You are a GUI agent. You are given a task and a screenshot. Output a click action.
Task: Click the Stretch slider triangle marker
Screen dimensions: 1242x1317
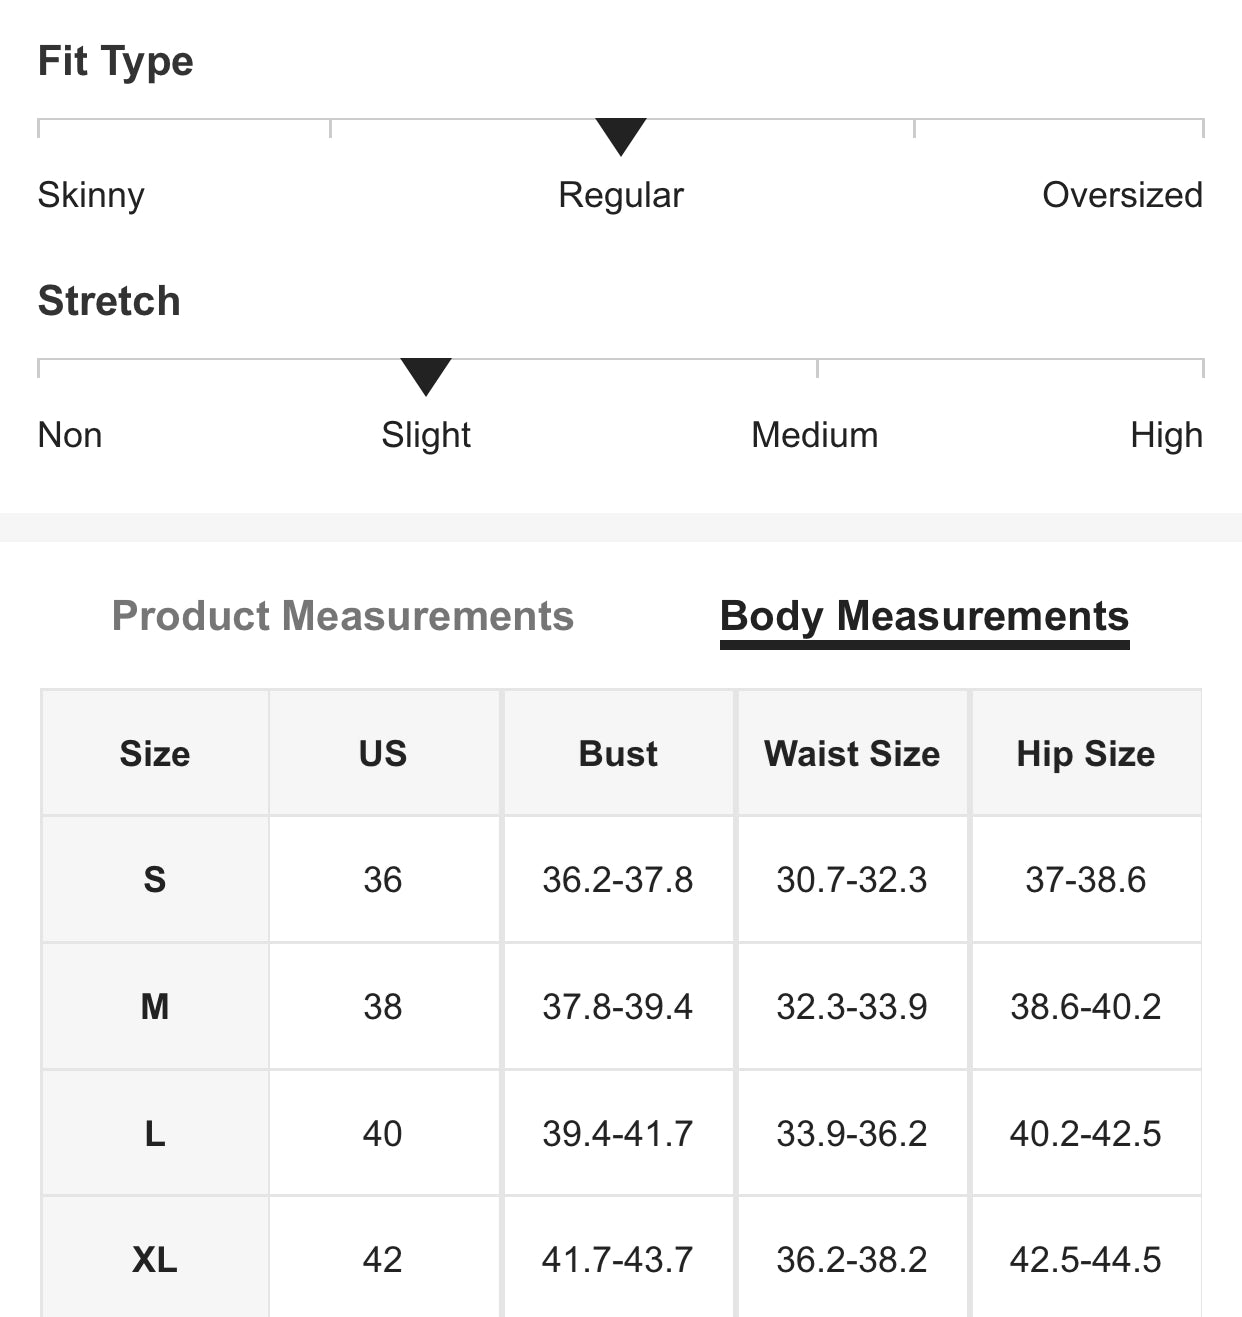point(426,375)
